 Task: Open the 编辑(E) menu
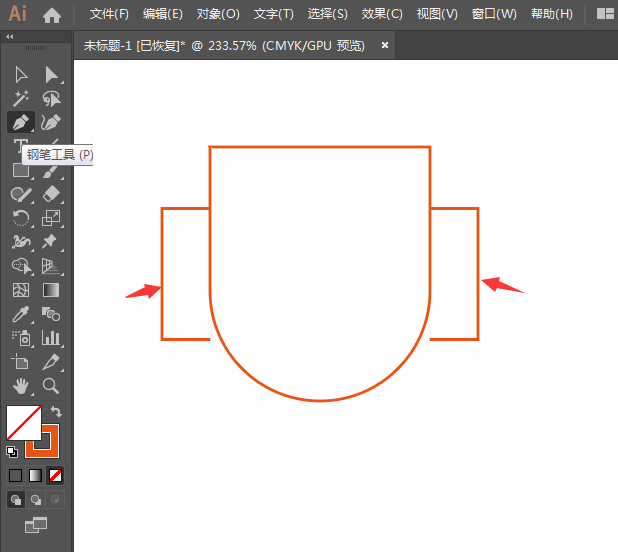pos(162,14)
